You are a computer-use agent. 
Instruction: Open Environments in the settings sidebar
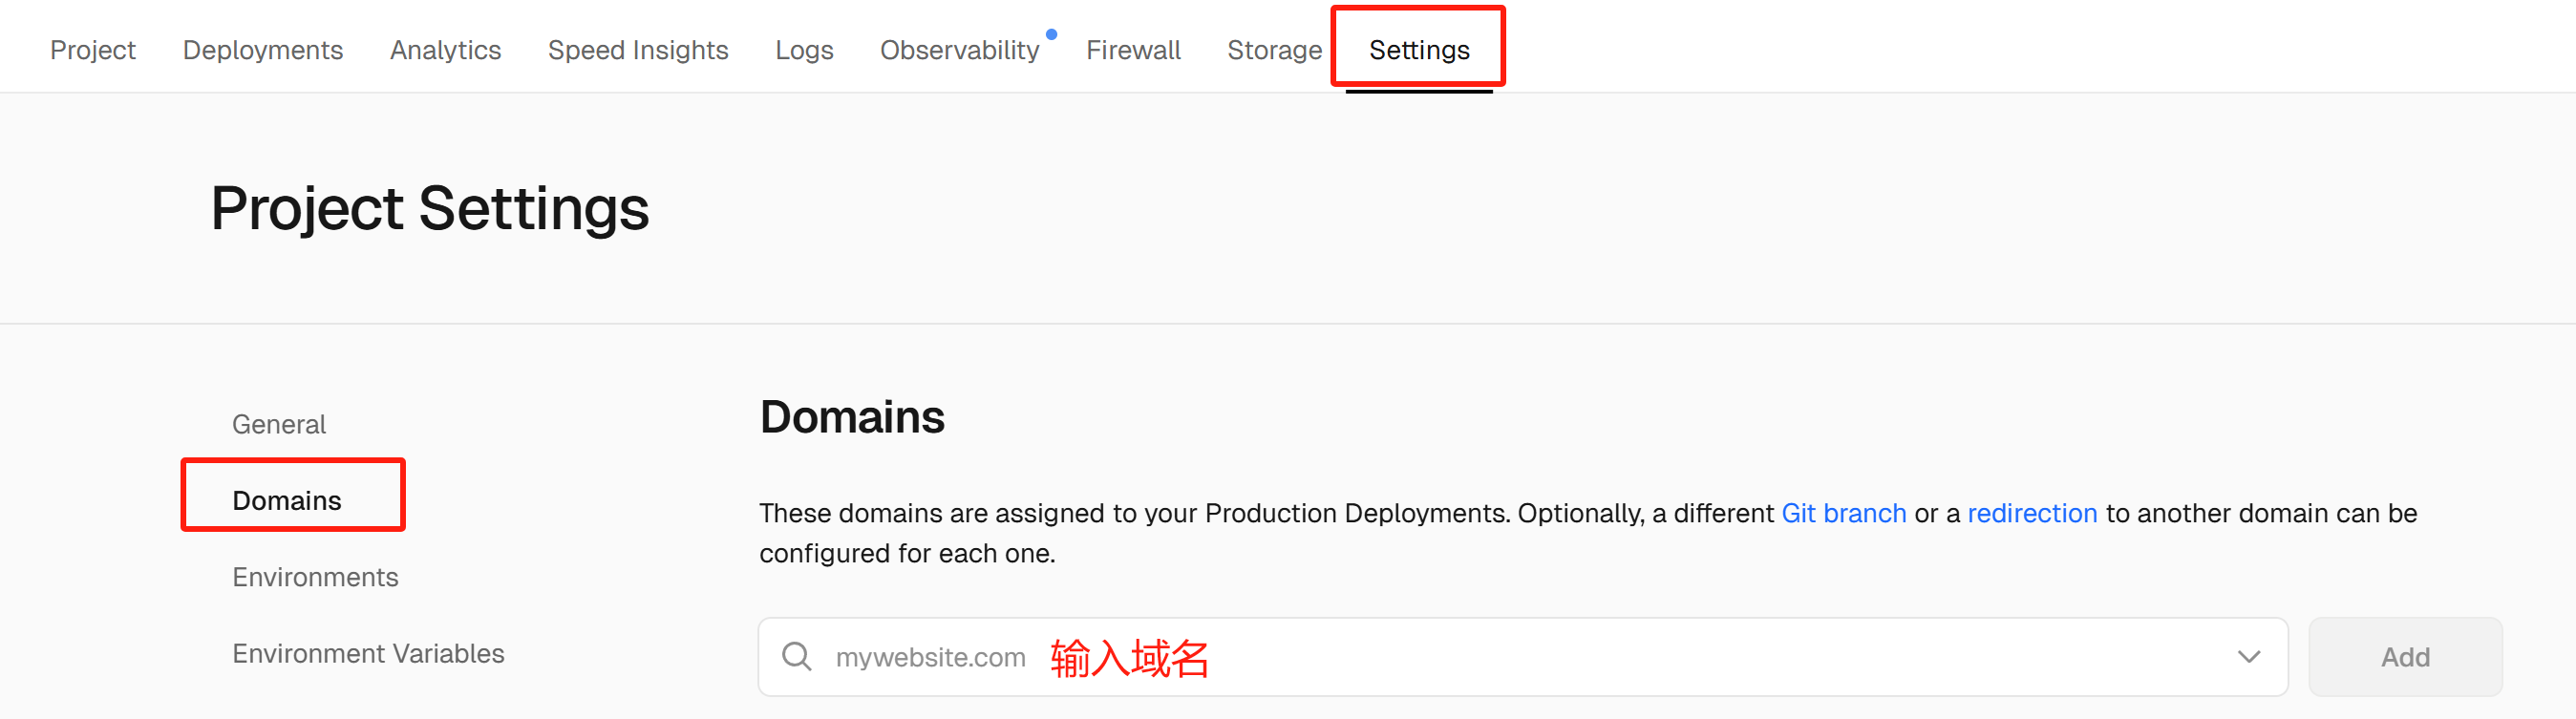315,577
